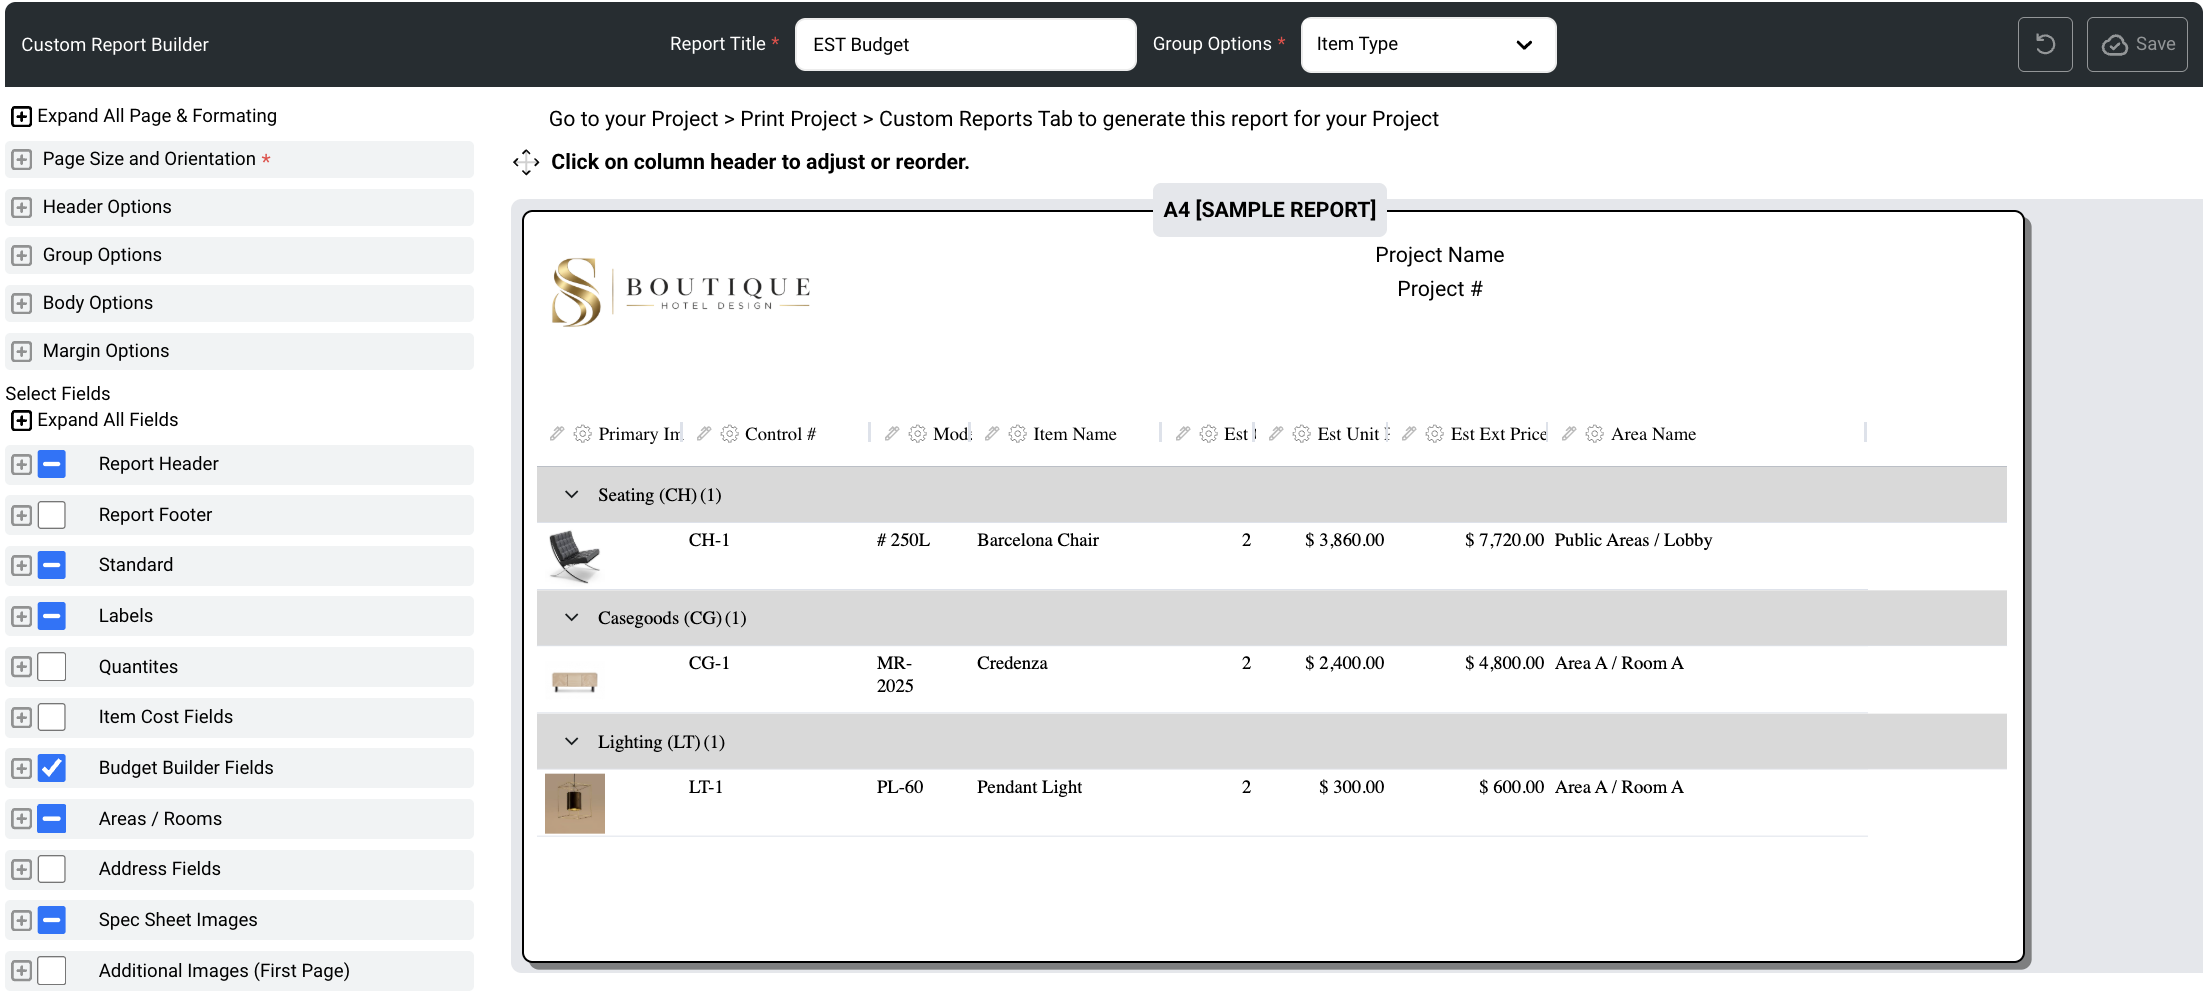Click the Boutique Hotel Design logo
The width and height of the screenshot is (2206, 1002).
tap(681, 292)
